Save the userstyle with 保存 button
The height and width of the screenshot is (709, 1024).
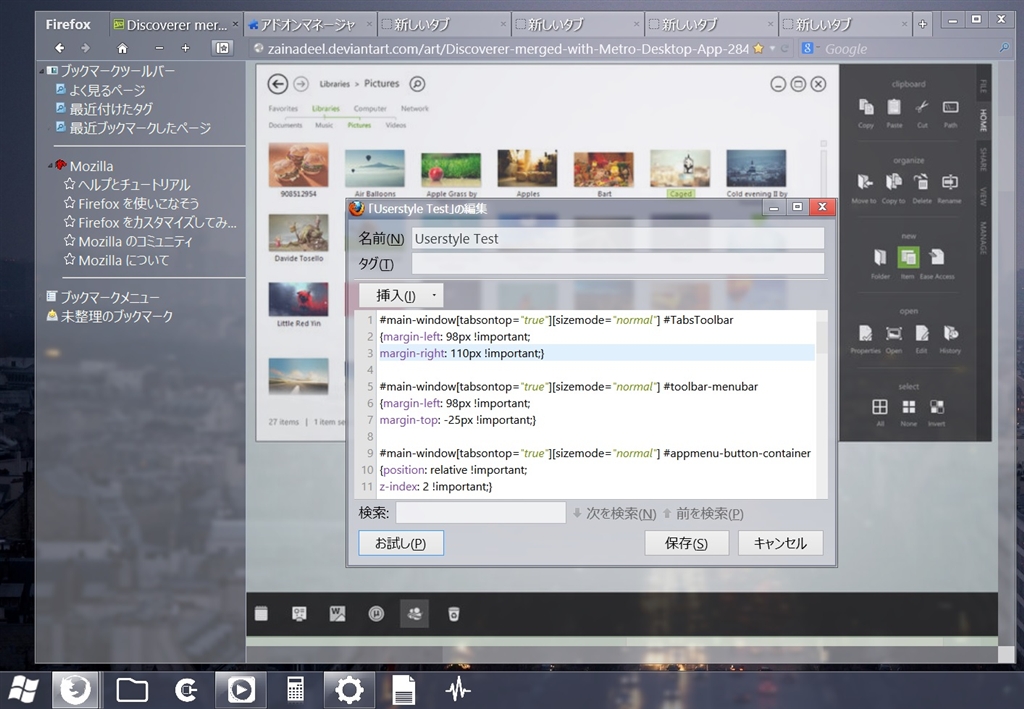(686, 543)
